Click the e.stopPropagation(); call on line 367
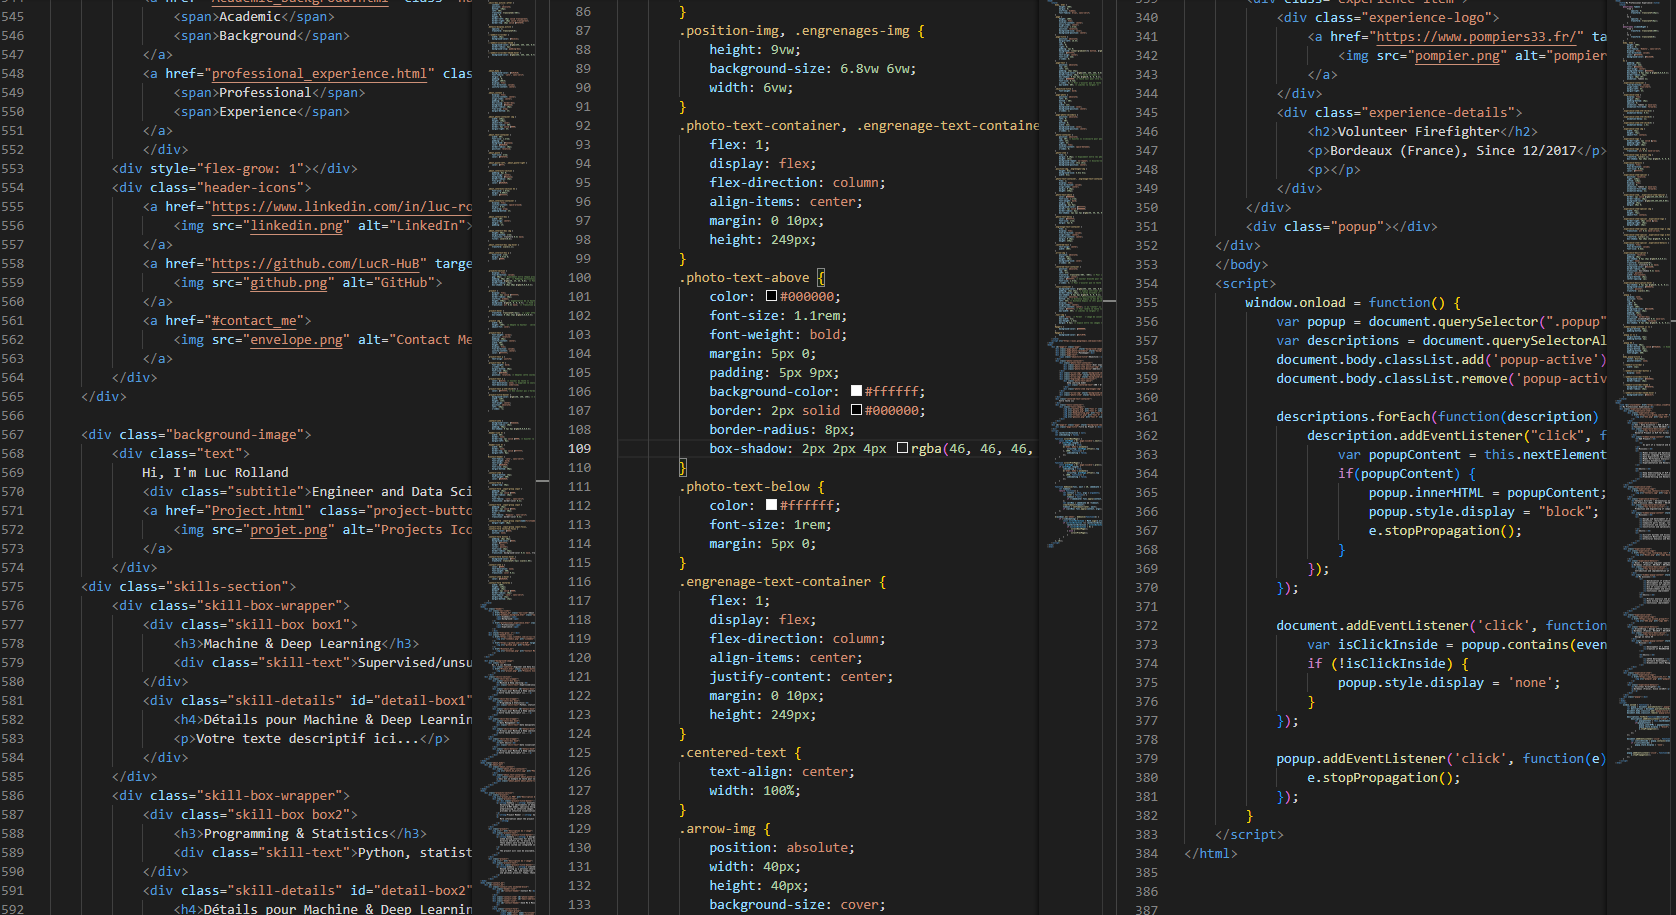This screenshot has width=1676, height=915. [x=1445, y=531]
